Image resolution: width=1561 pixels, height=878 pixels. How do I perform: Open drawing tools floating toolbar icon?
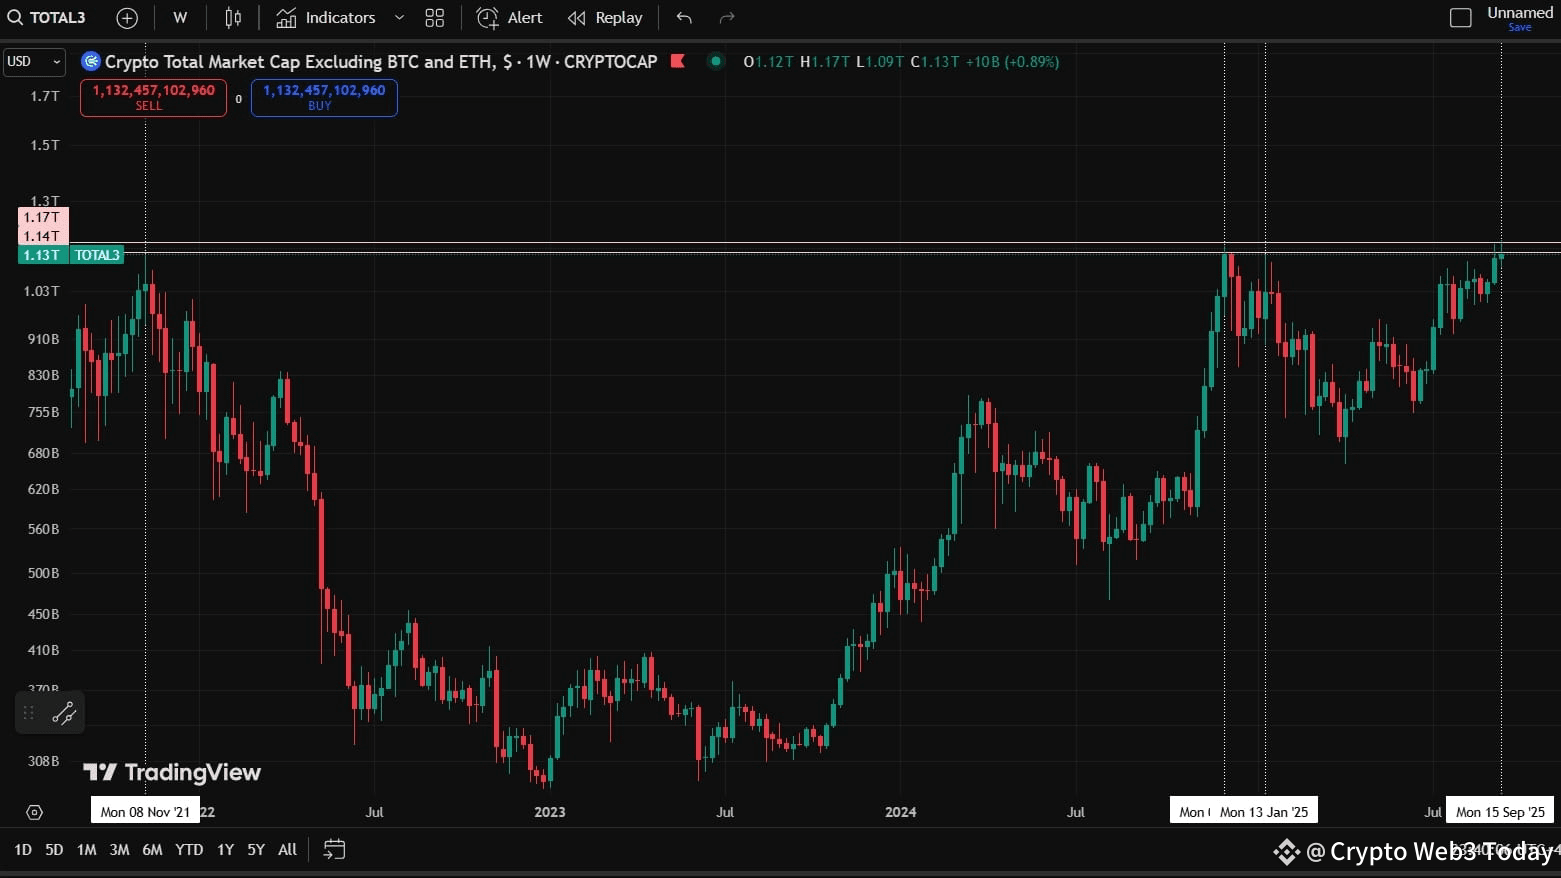[x=64, y=713]
